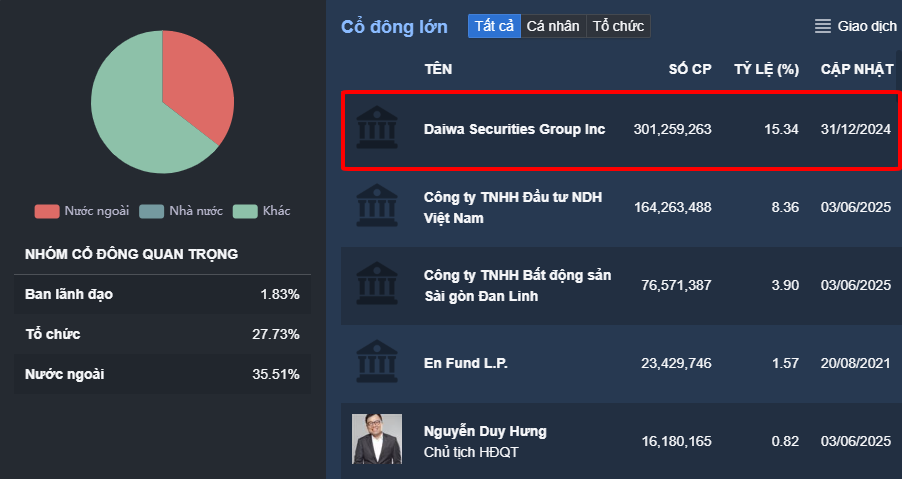Click the red foreign slice of pie chart
The width and height of the screenshot is (902, 479).
point(197,85)
